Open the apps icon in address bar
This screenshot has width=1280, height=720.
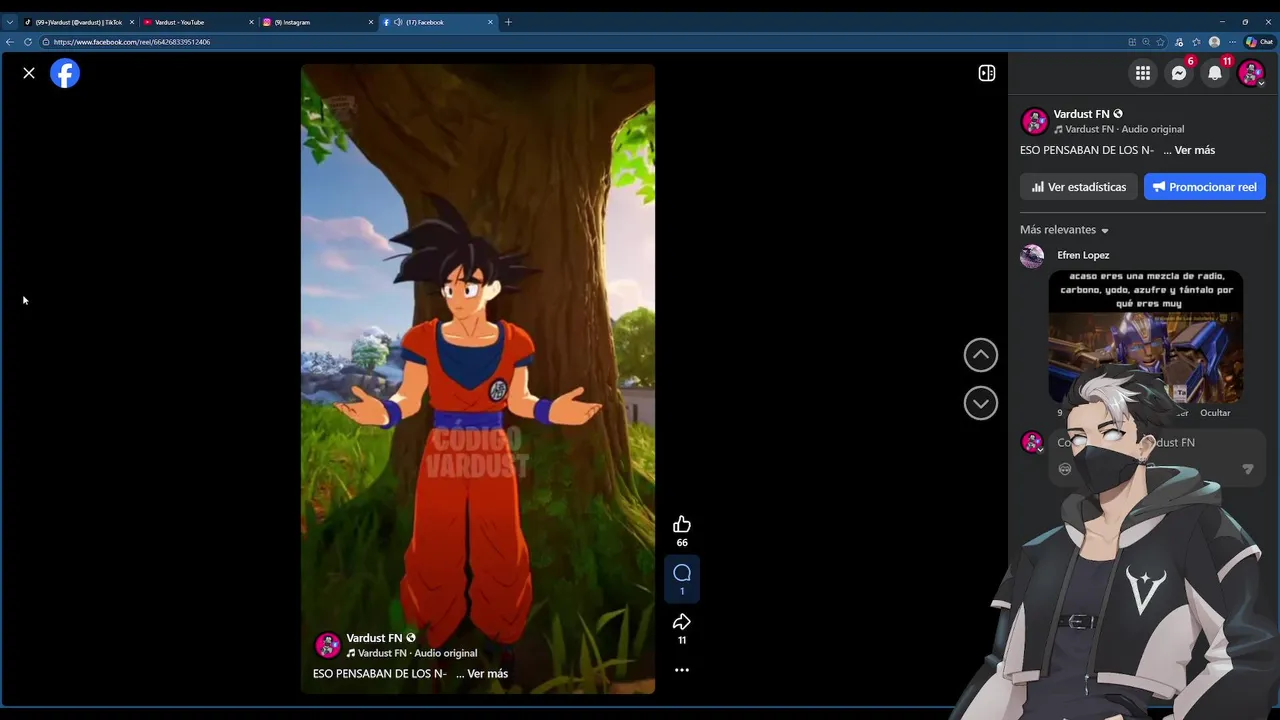(x=1132, y=42)
